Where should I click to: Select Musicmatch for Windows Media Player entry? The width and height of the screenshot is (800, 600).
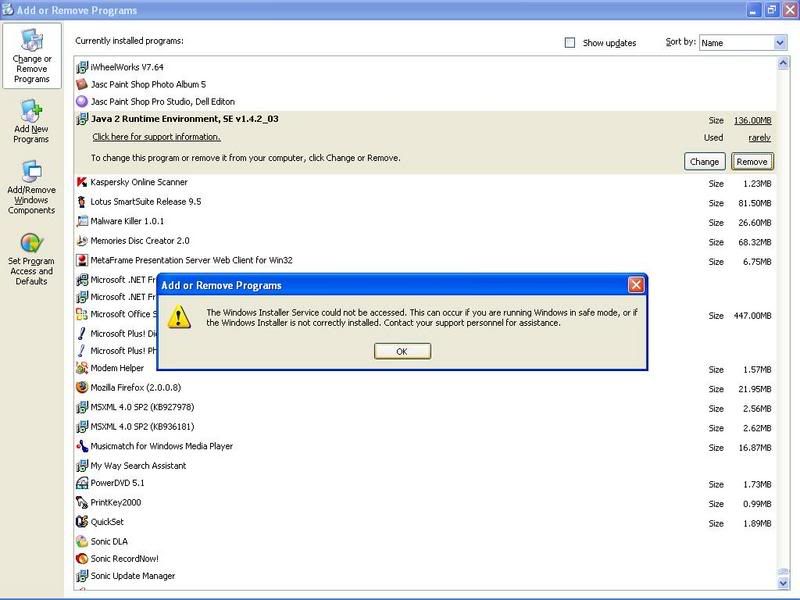425,446
